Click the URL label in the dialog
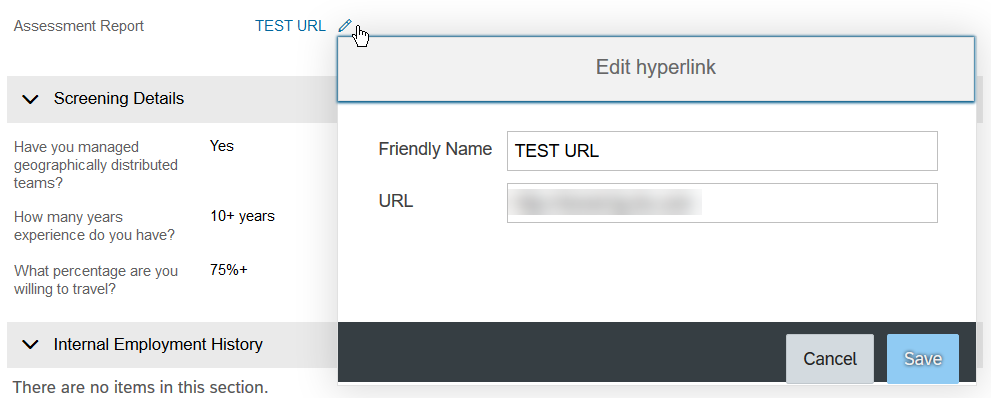 click(x=396, y=202)
